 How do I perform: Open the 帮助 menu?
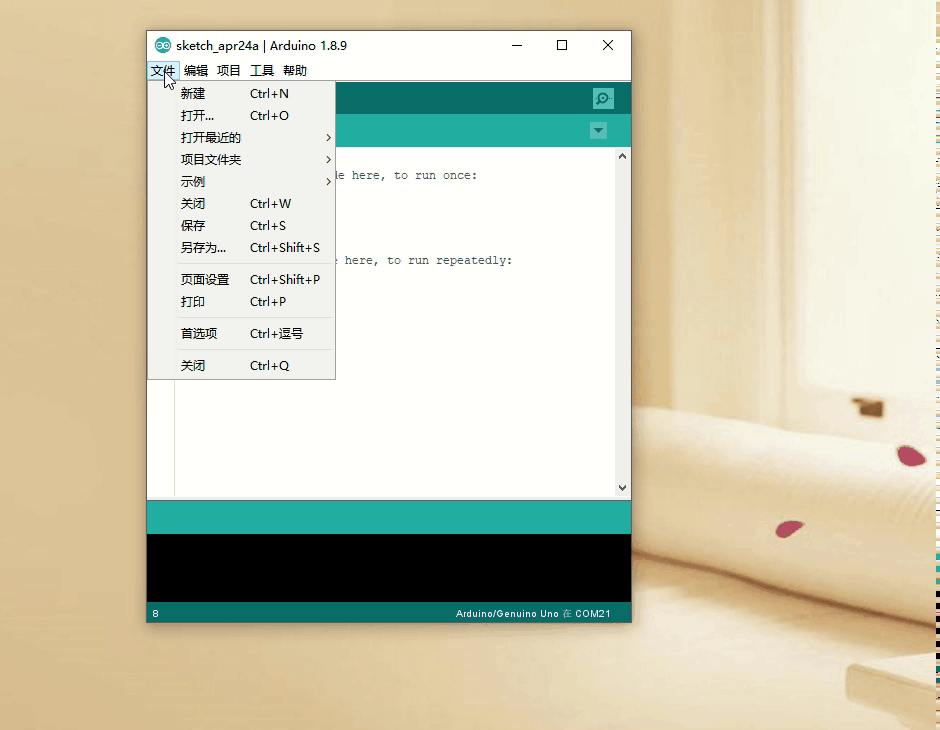click(x=295, y=71)
